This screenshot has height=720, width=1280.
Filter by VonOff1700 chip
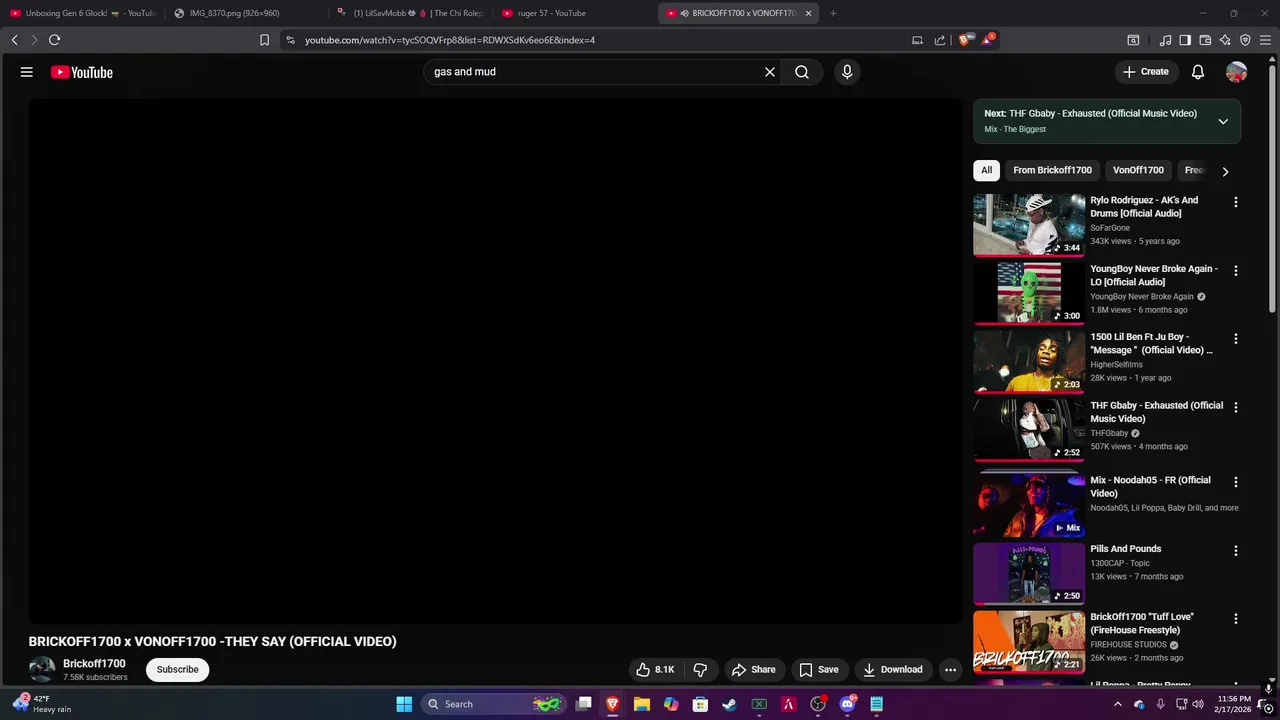coord(1138,170)
